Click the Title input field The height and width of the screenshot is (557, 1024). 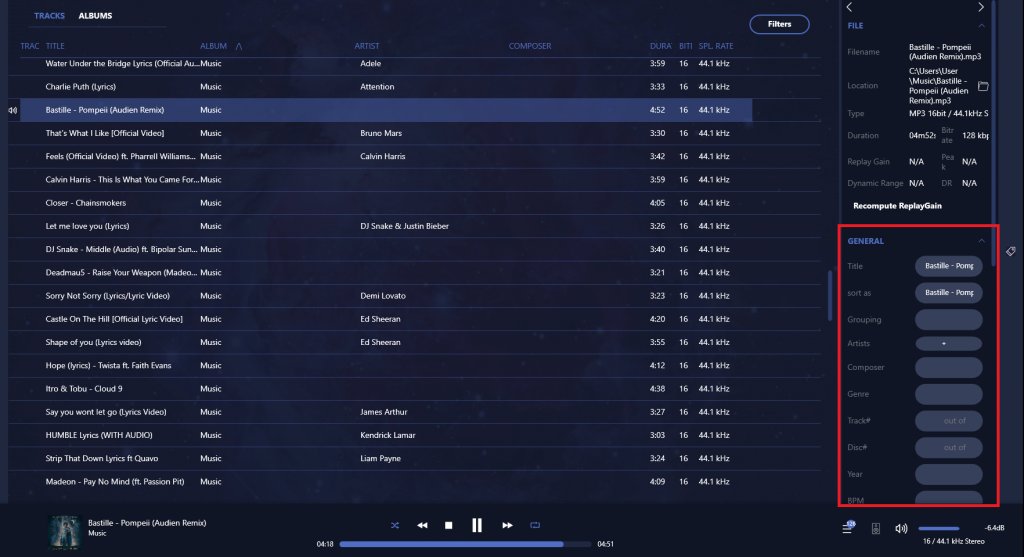948,266
